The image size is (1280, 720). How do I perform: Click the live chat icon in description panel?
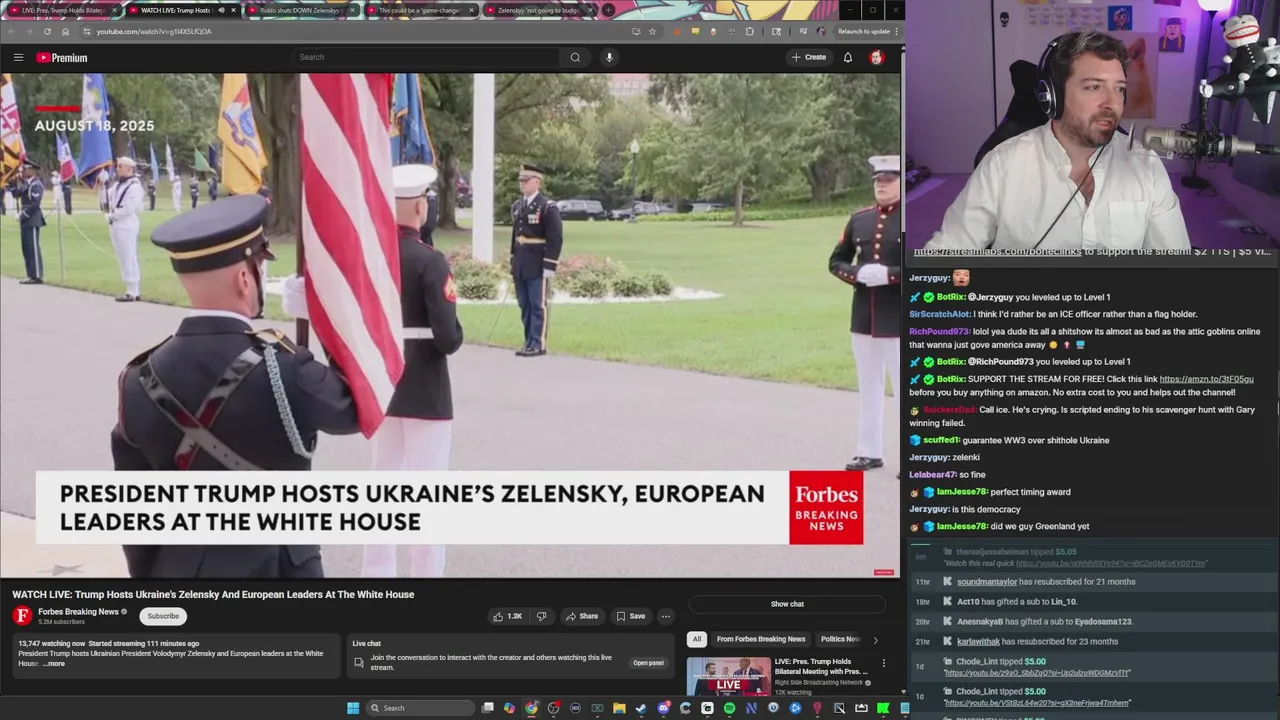[359, 662]
